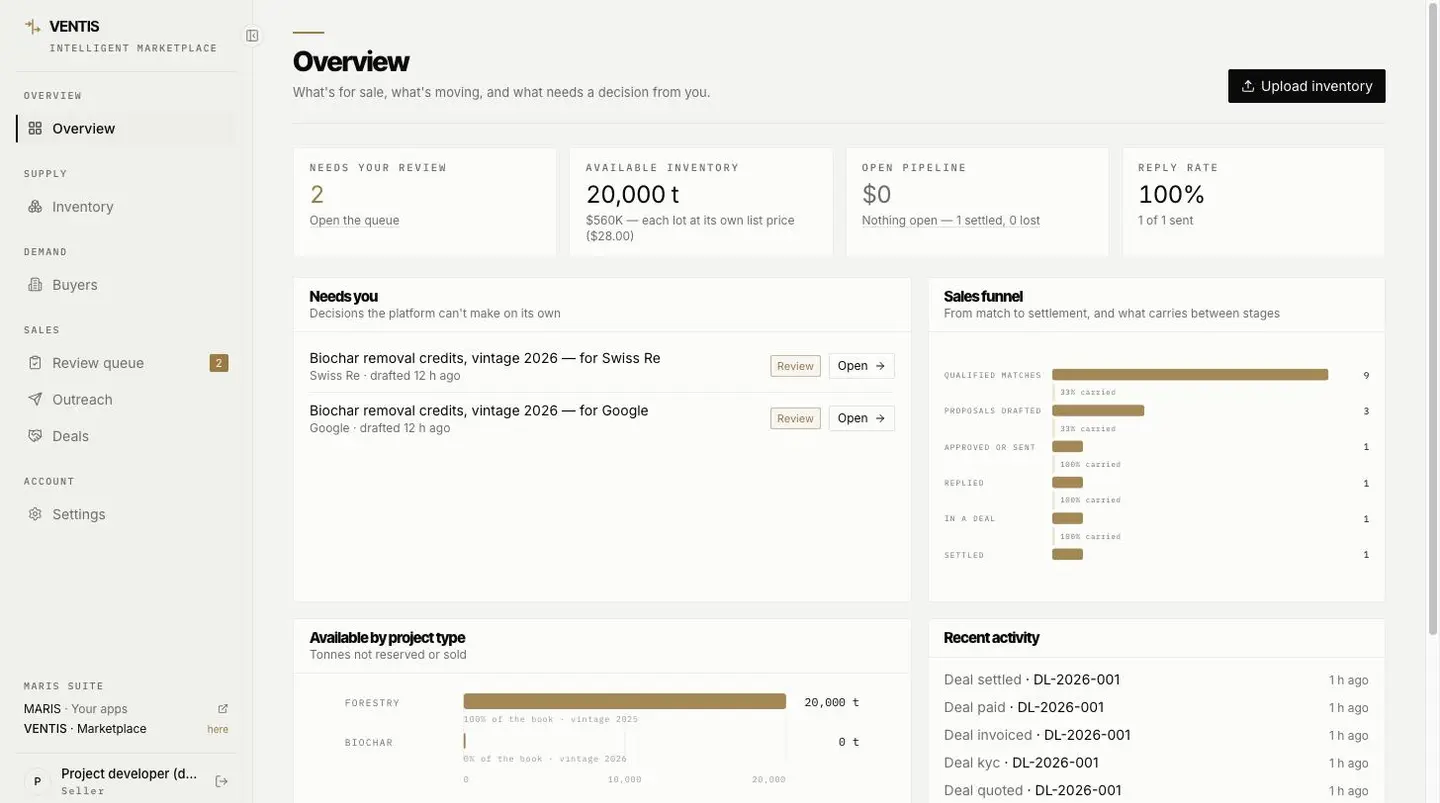Click the page scrollbar on the right edge
This screenshot has width=1440, height=803.
(x=1433, y=320)
